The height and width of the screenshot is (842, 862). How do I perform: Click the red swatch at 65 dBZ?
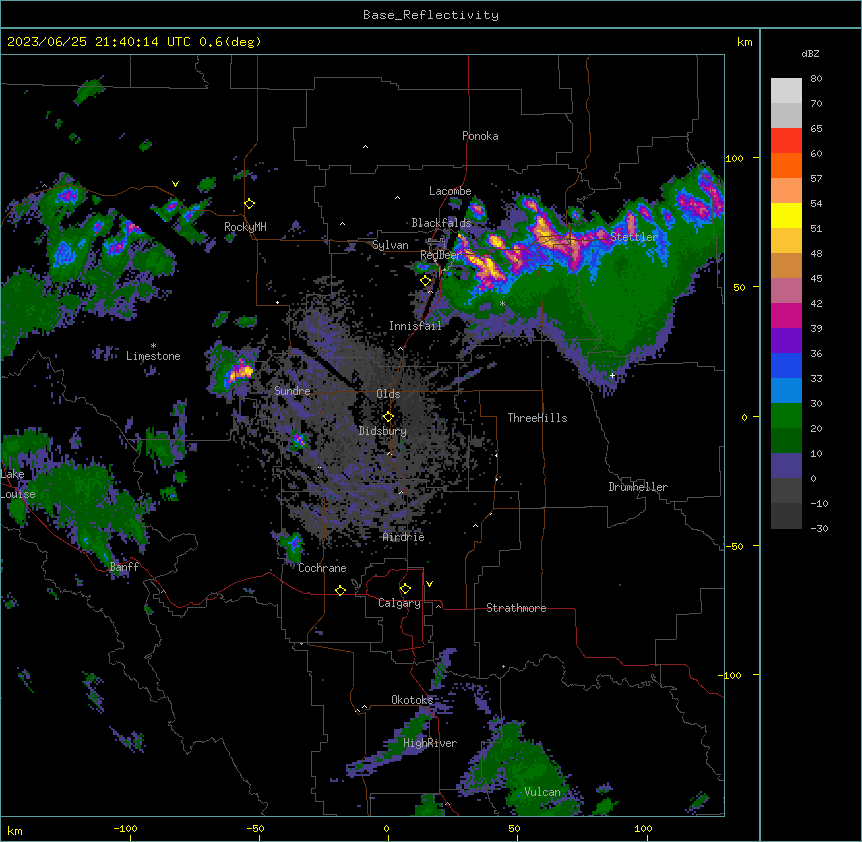[786, 140]
